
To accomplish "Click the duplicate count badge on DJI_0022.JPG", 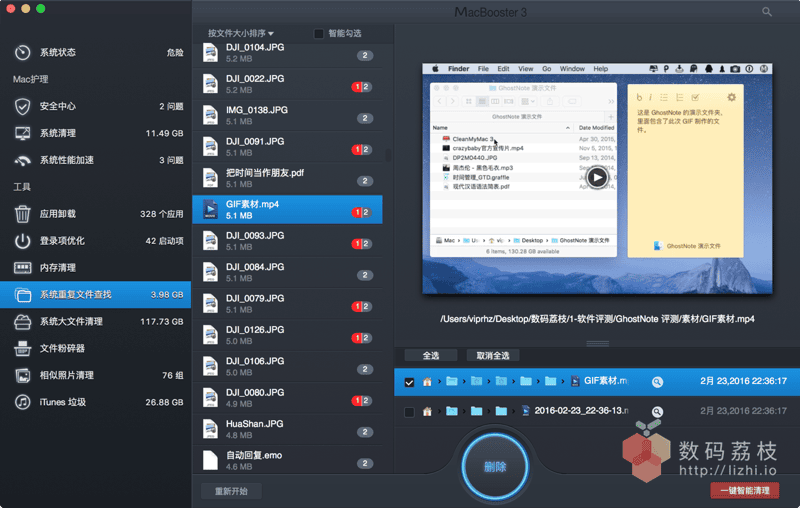I will pos(361,87).
